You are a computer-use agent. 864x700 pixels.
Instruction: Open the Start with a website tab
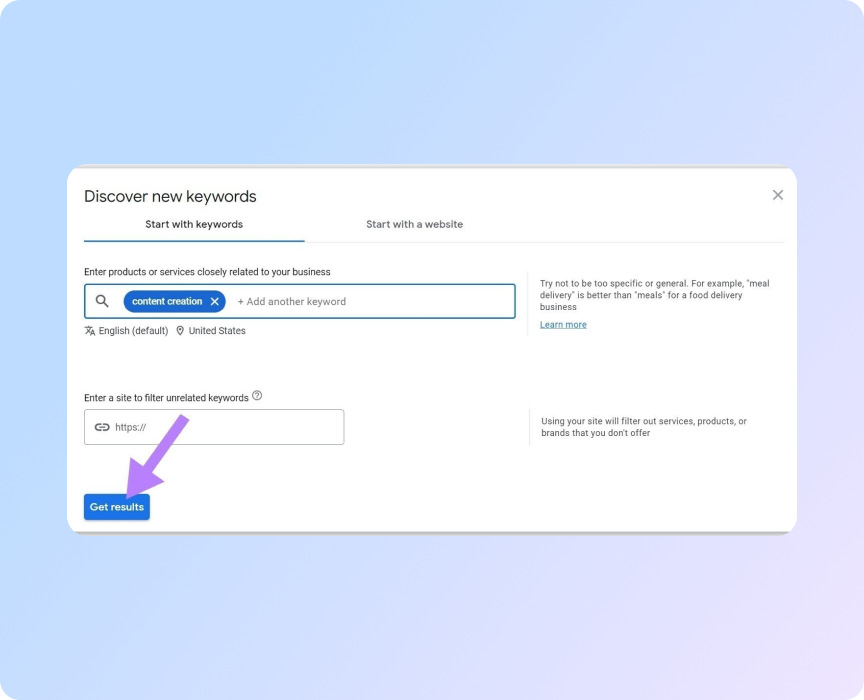[x=414, y=224]
